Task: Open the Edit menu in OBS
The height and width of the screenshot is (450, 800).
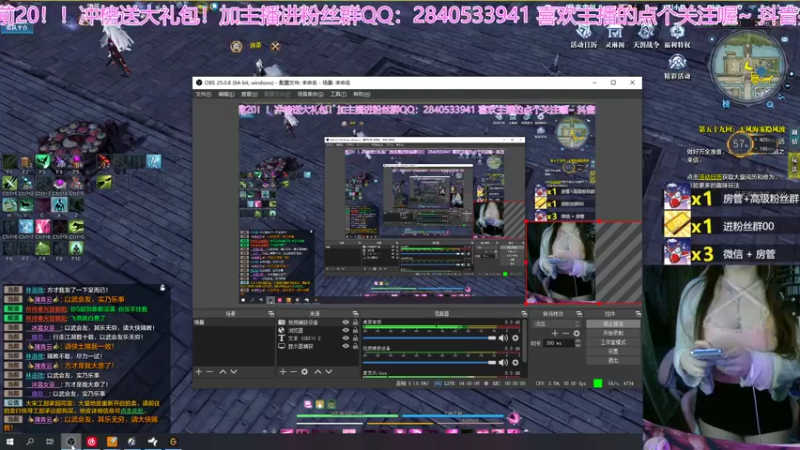Action: [x=226, y=94]
